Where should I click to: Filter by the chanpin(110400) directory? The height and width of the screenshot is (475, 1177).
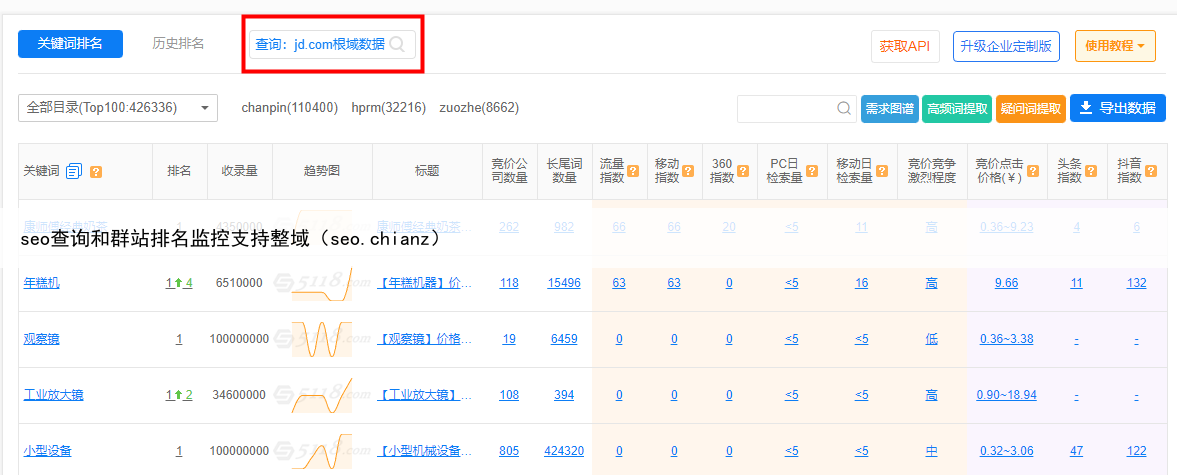289,108
